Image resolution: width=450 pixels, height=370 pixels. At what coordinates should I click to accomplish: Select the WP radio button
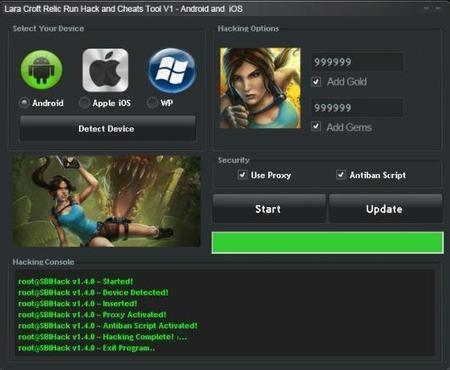152,103
